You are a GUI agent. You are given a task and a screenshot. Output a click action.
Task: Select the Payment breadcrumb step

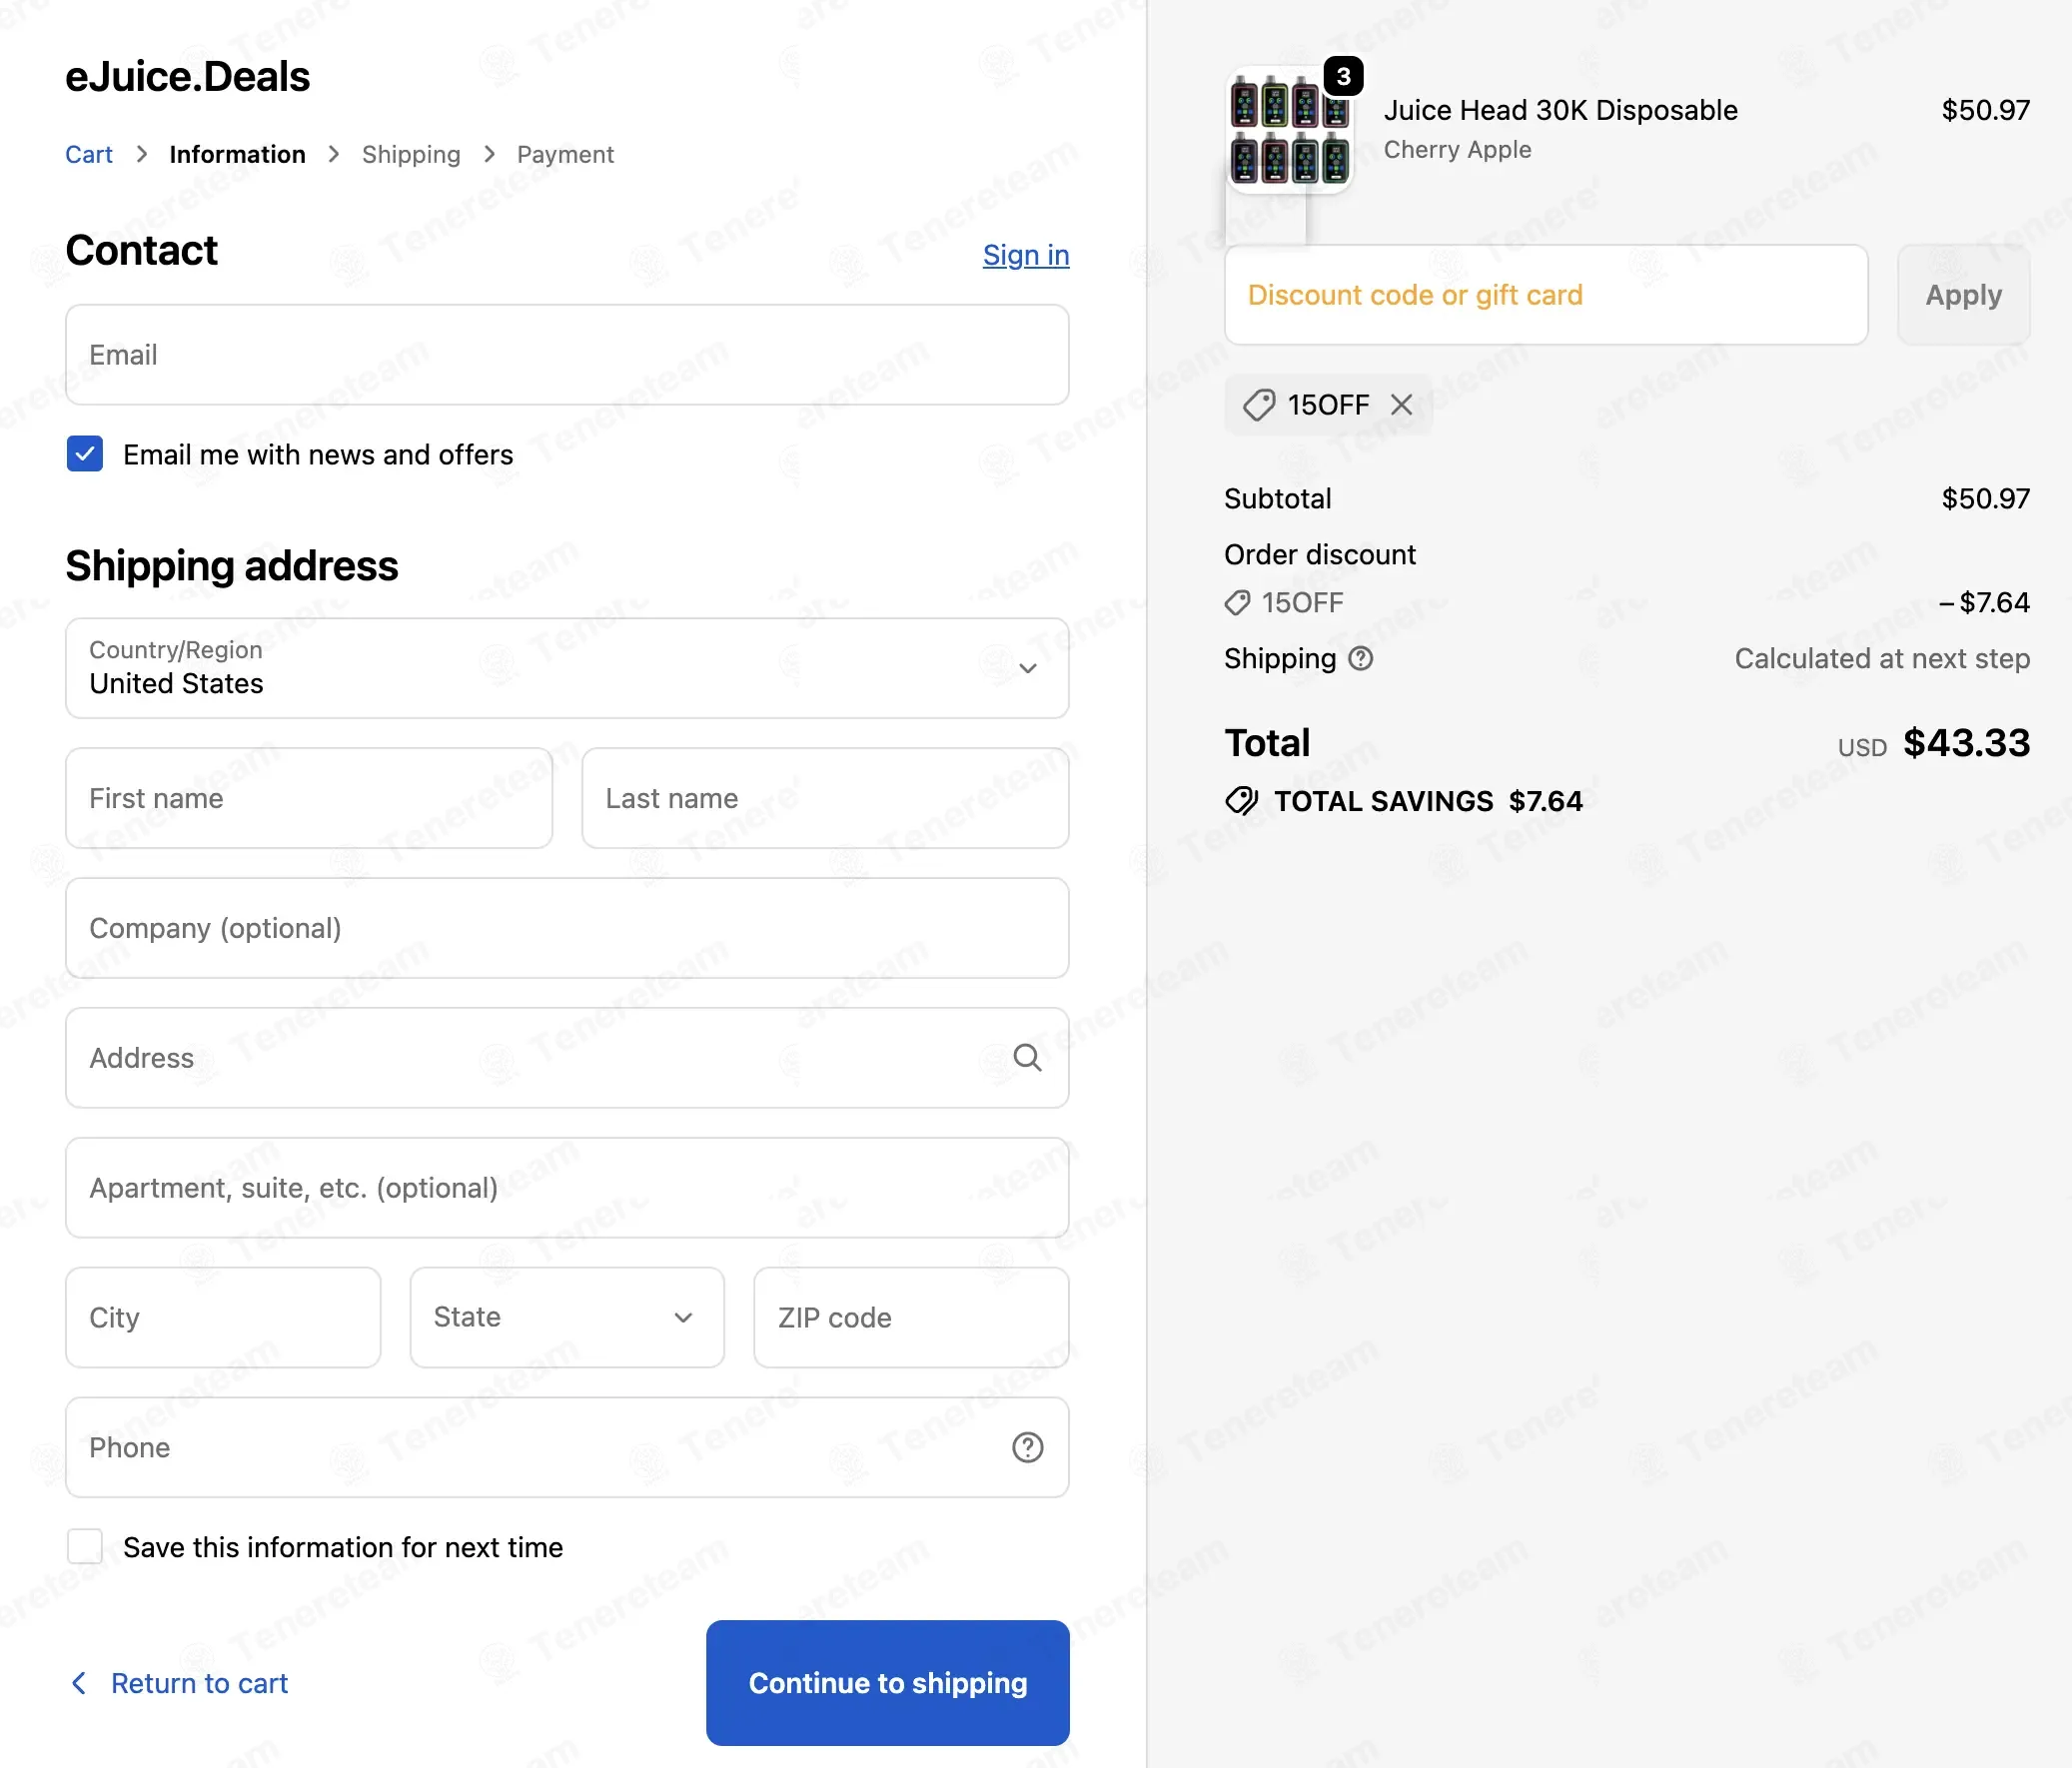tap(565, 154)
